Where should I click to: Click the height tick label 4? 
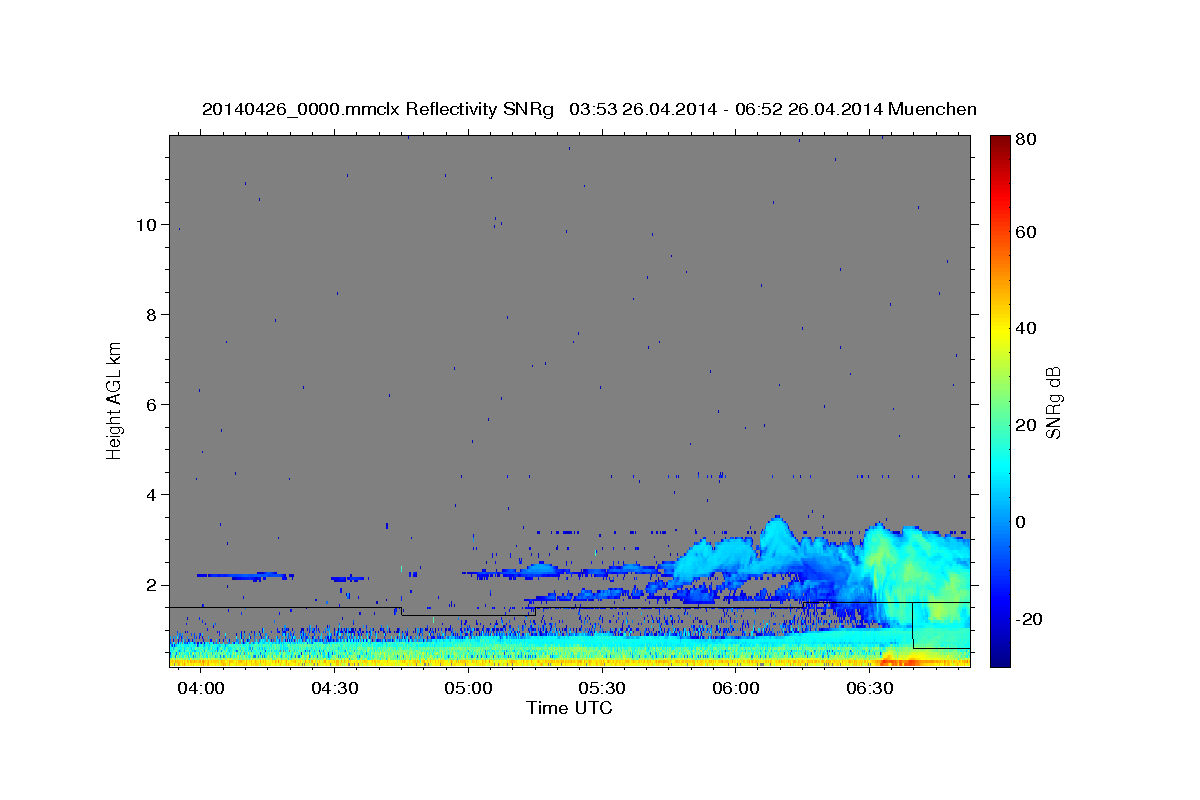coord(151,494)
